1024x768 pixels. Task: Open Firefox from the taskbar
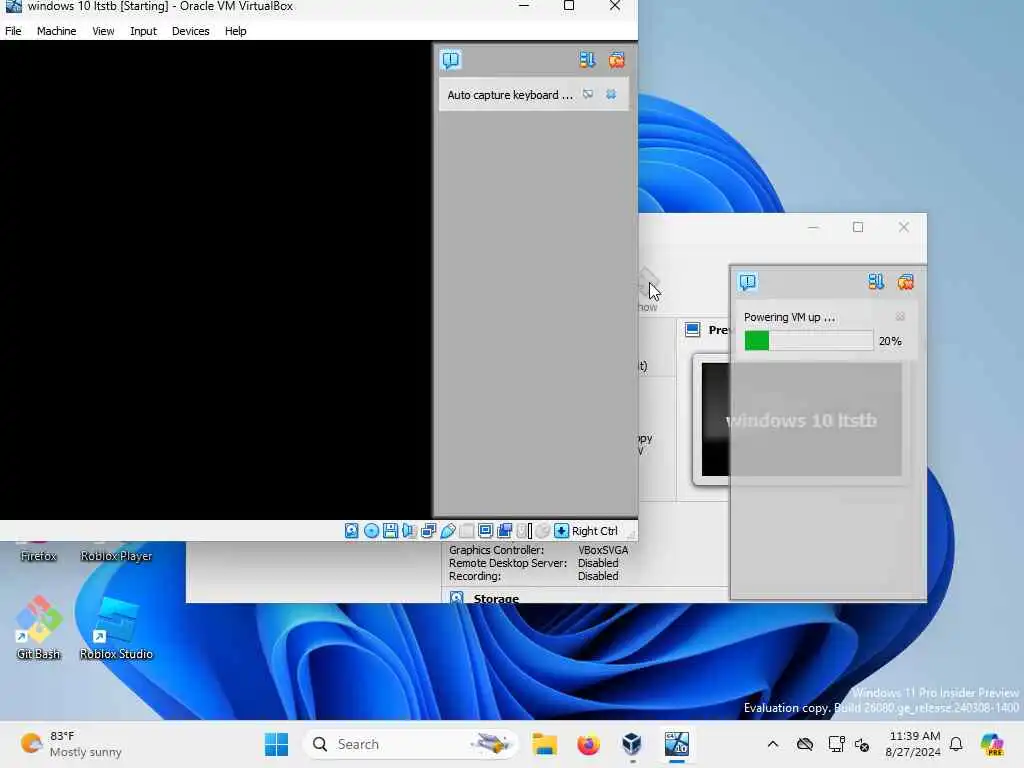coord(588,744)
